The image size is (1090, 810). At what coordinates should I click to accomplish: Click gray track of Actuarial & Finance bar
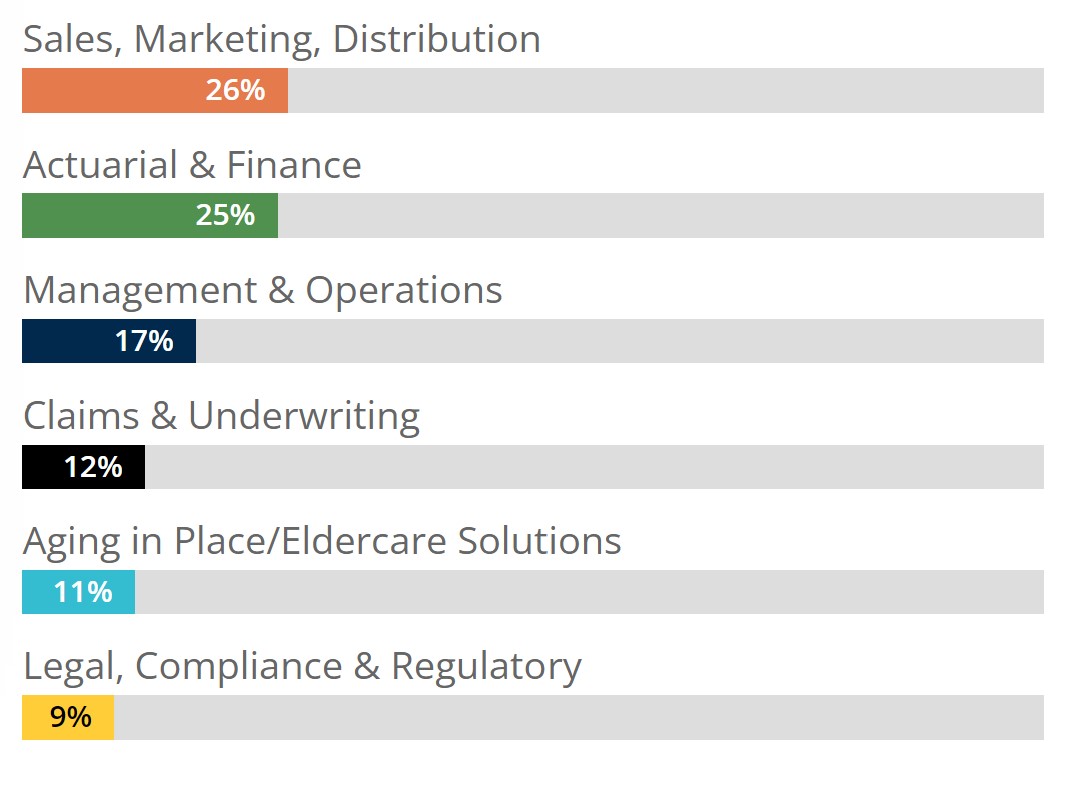[661, 216]
